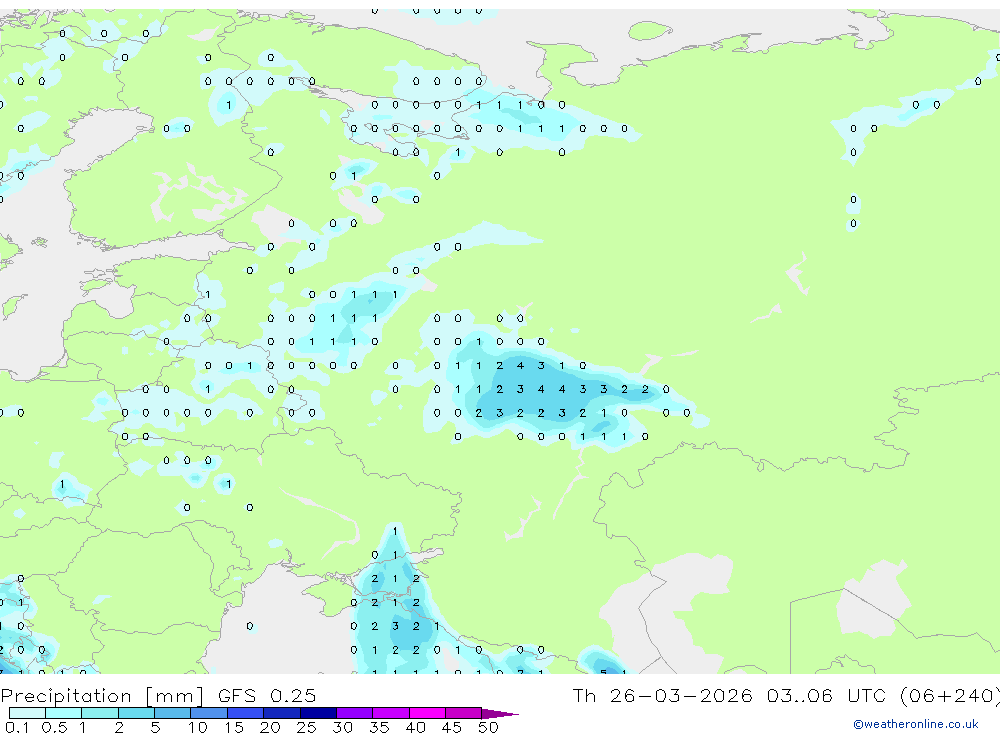Select the 35–40 mm purple legend swatch

pos(391,713)
